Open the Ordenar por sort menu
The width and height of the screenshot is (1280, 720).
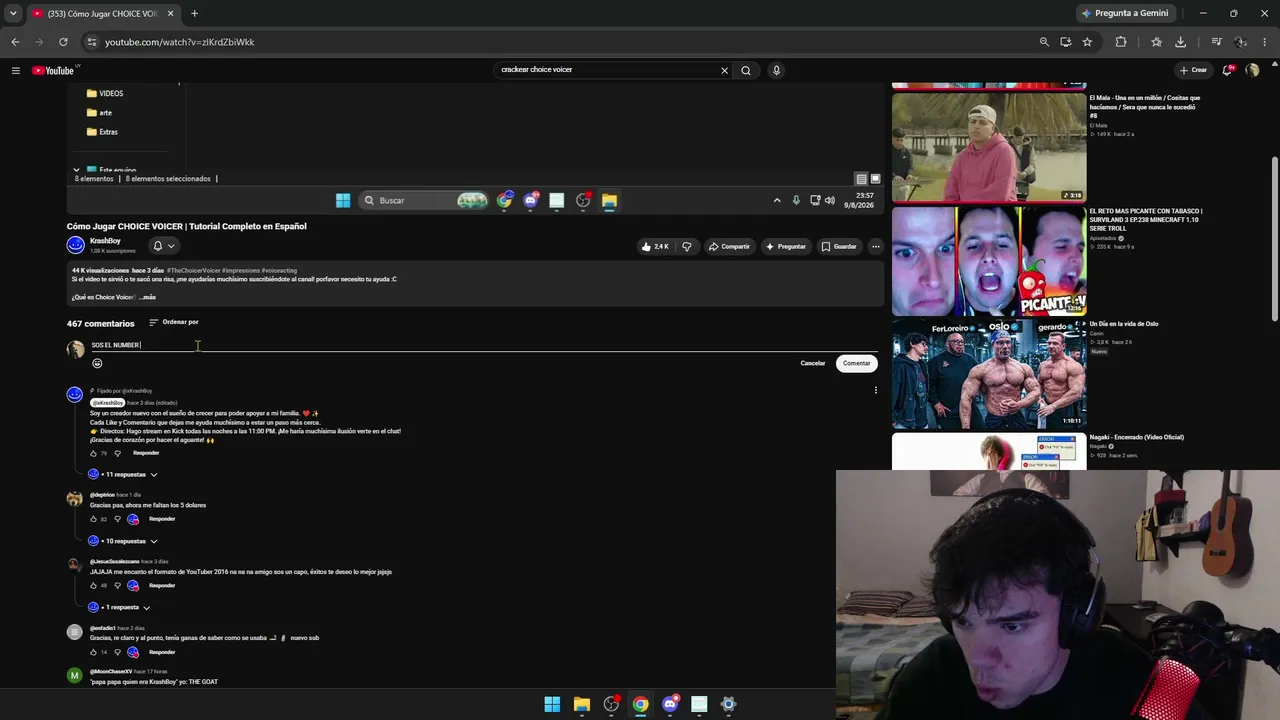tap(174, 322)
